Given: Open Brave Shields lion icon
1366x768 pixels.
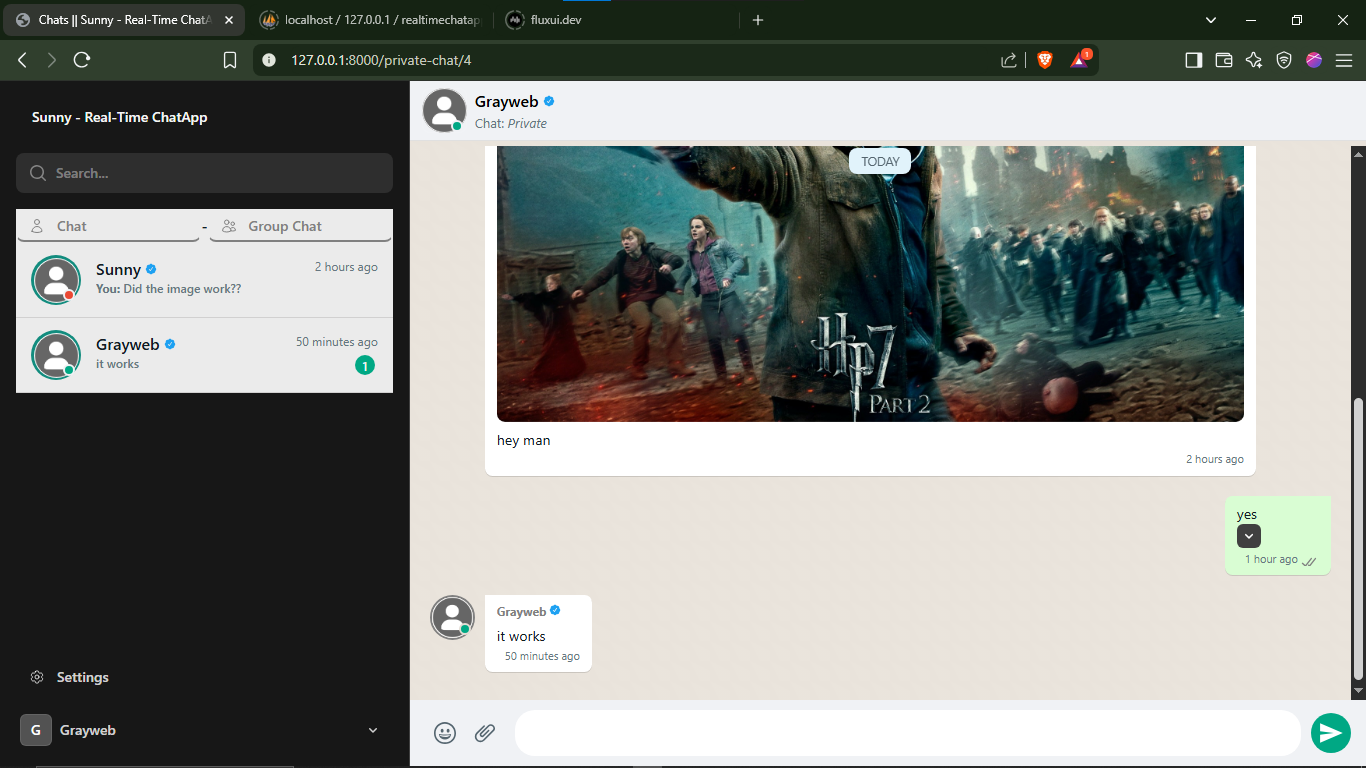Looking at the screenshot, I should click(1045, 60).
